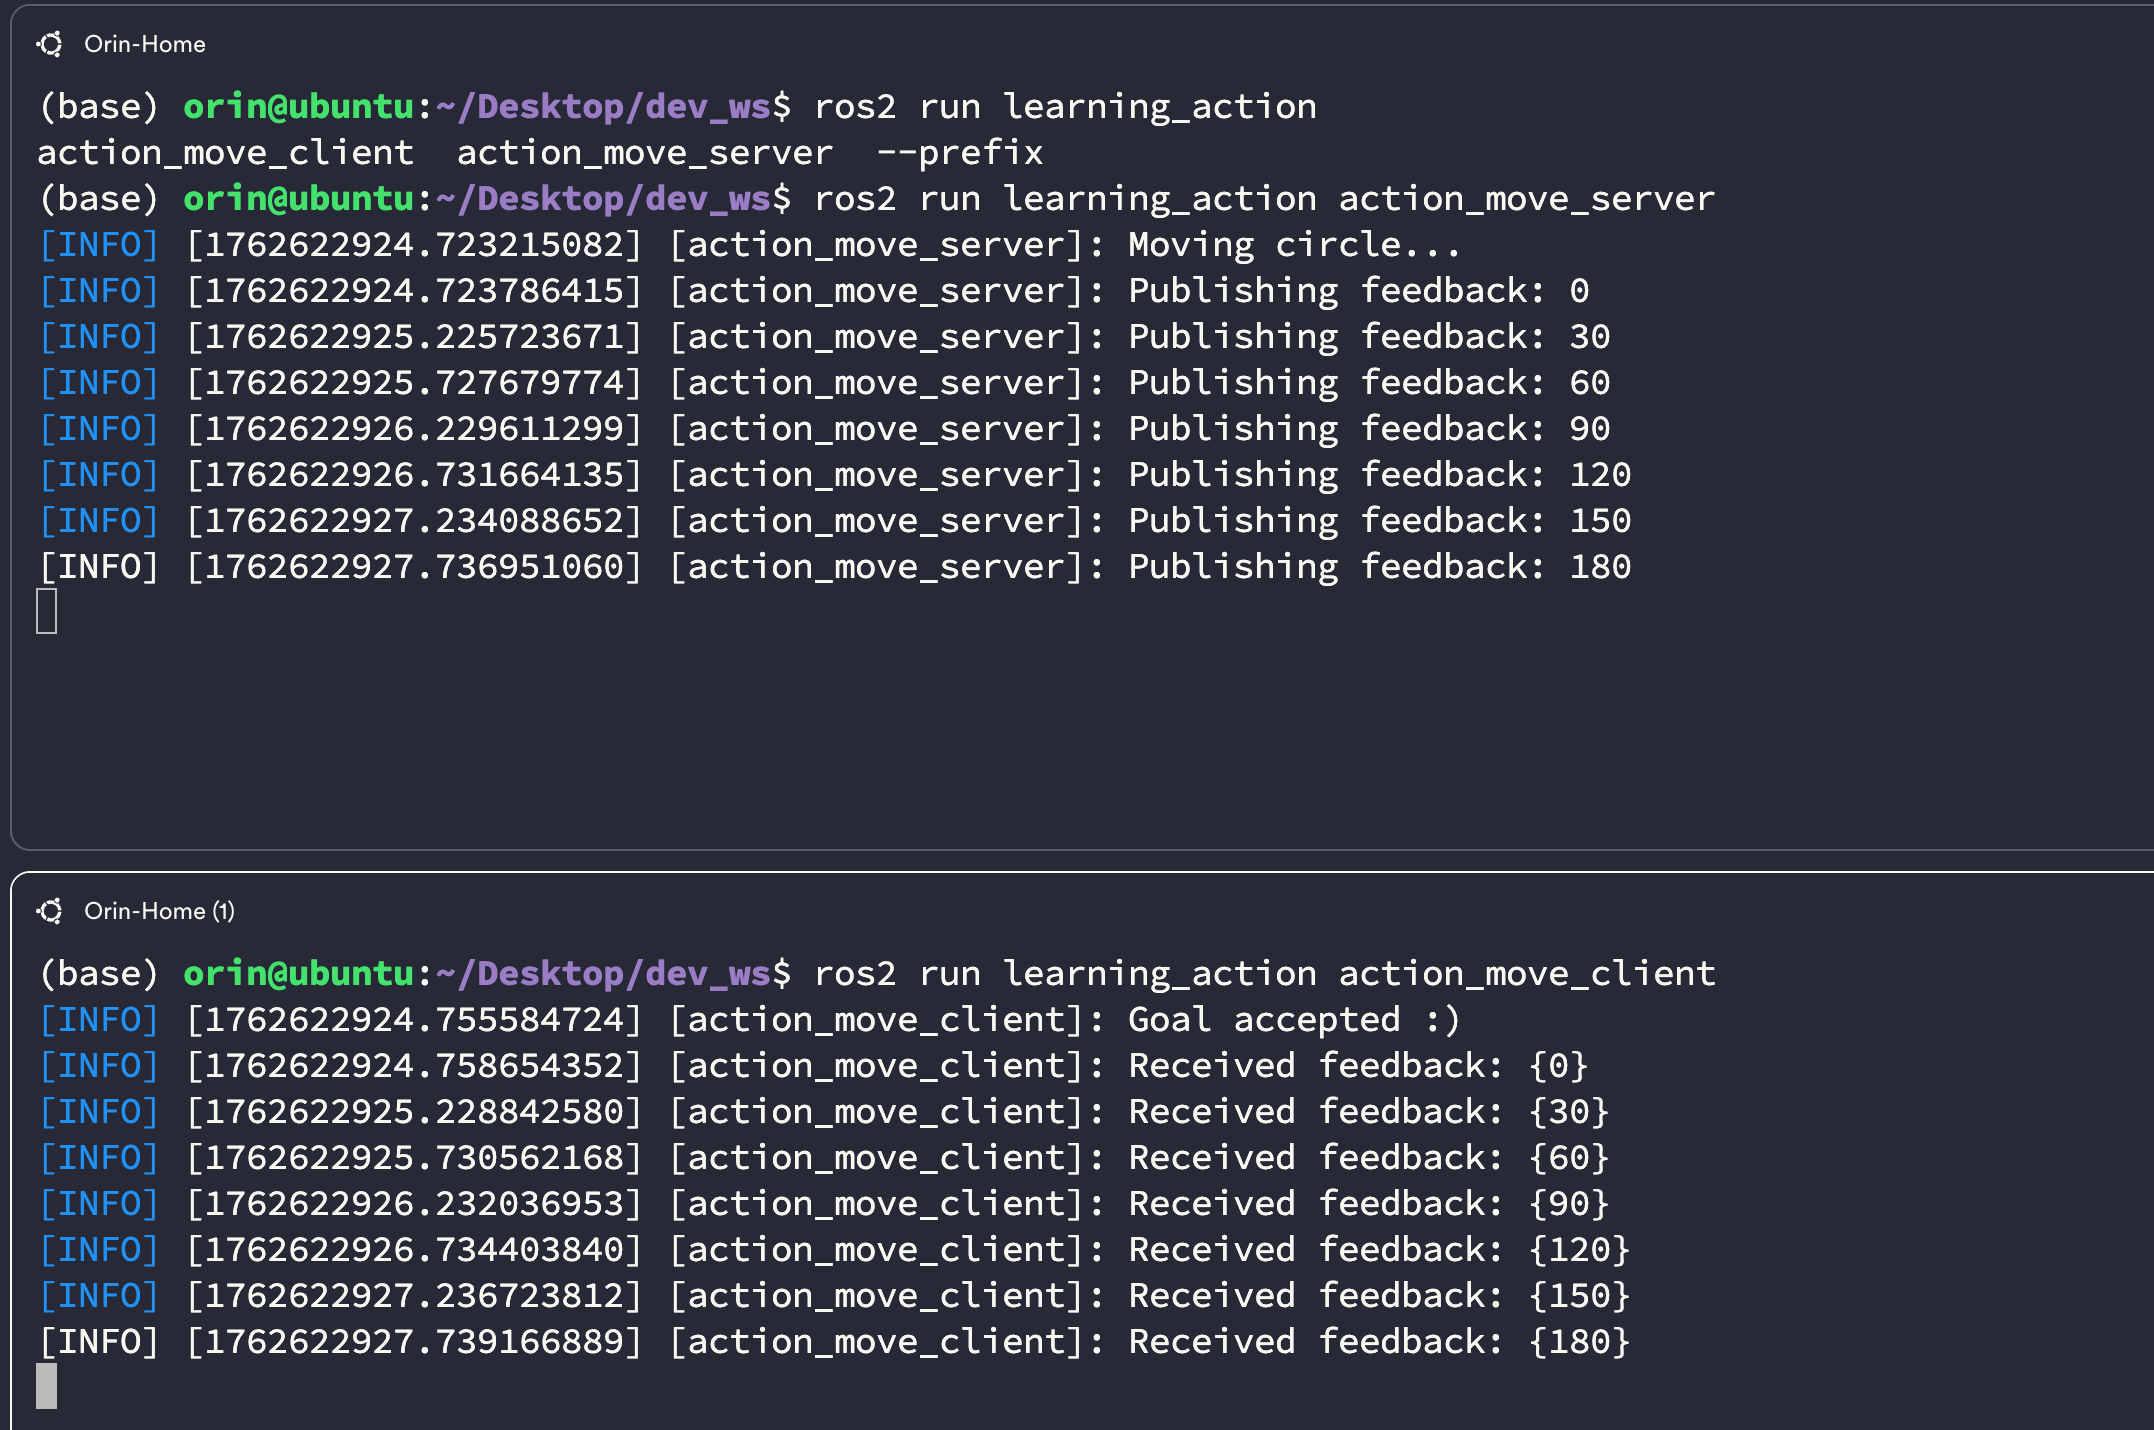Viewport: 2154px width, 1430px height.
Task: Click 'Received feedback: {0}' client line
Action: click(x=1357, y=1066)
